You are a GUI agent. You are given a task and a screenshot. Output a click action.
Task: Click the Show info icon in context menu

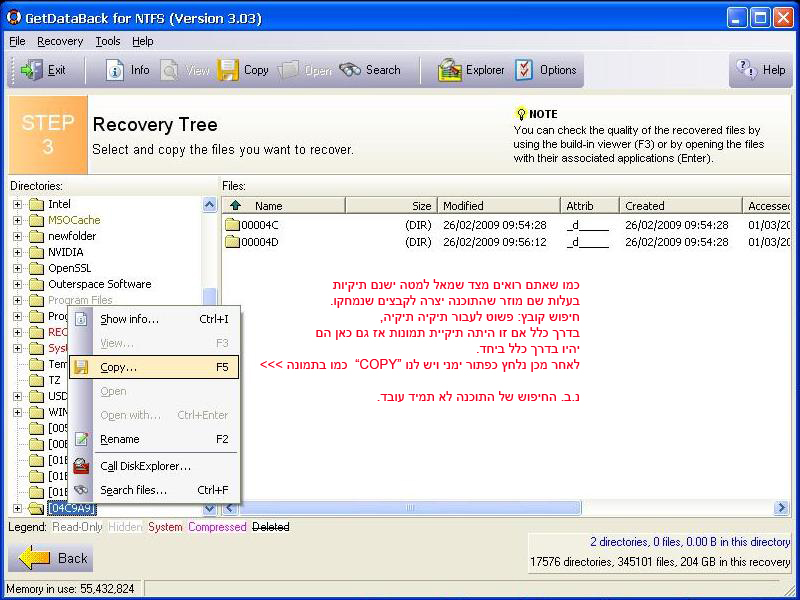pyautogui.click(x=82, y=319)
